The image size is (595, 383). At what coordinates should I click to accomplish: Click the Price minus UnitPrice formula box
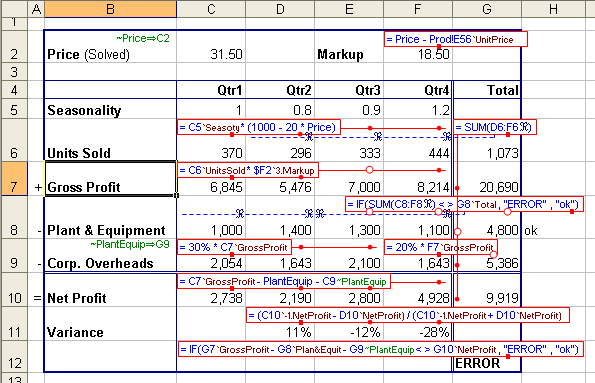coord(456,39)
